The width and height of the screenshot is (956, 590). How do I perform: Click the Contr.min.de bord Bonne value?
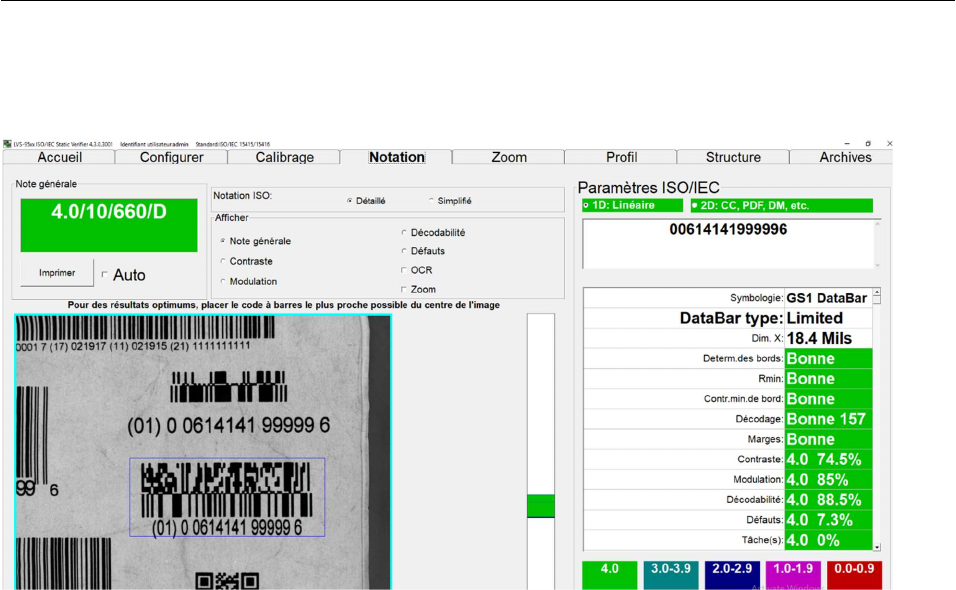pyautogui.click(x=828, y=399)
